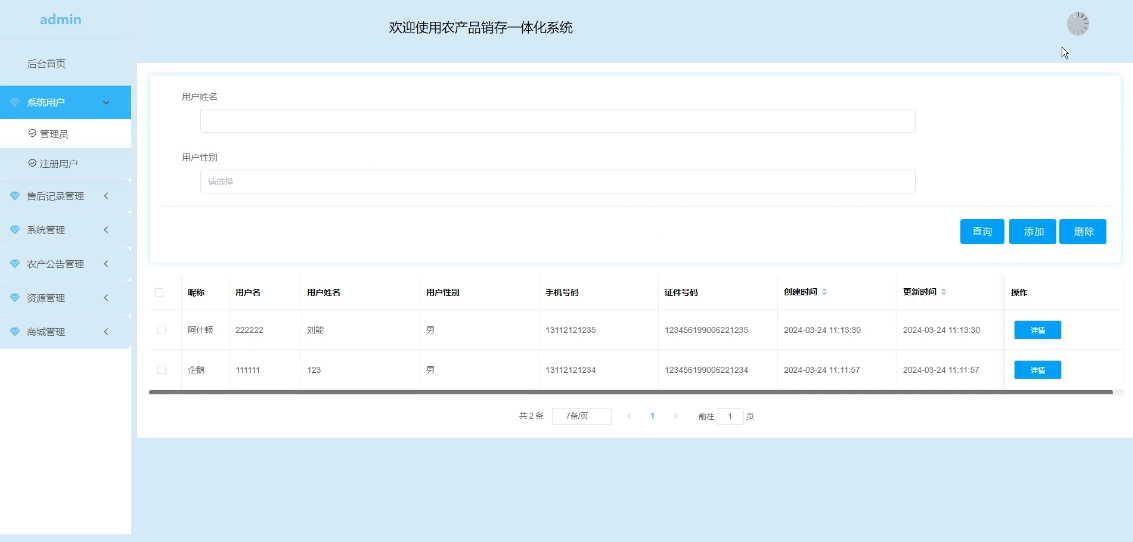
Task: Click the diamond icon beside 售后记录管理
Action: click(15, 196)
